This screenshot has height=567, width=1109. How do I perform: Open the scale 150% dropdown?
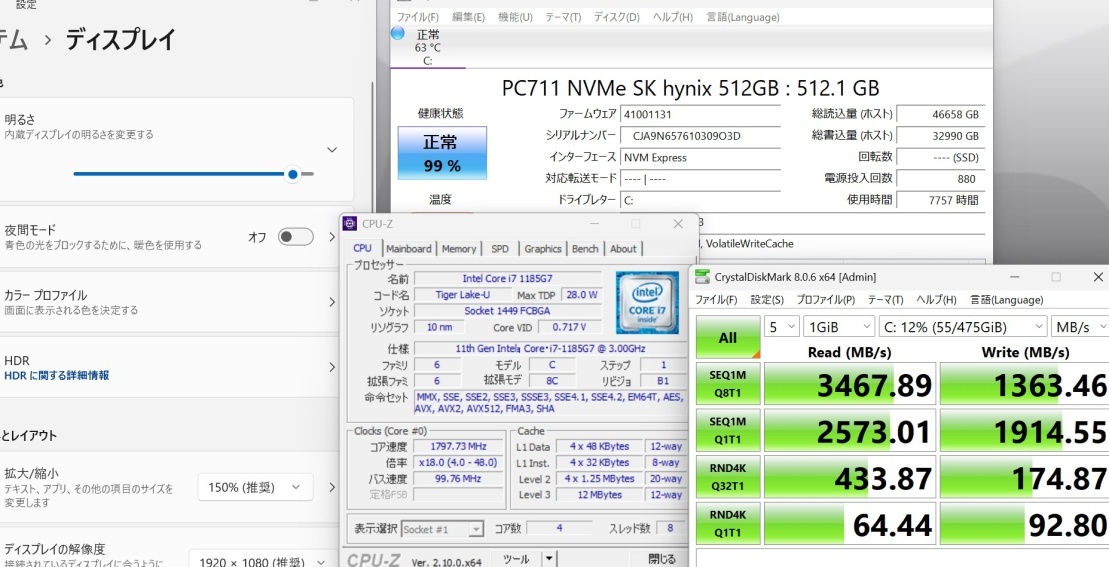click(x=255, y=487)
